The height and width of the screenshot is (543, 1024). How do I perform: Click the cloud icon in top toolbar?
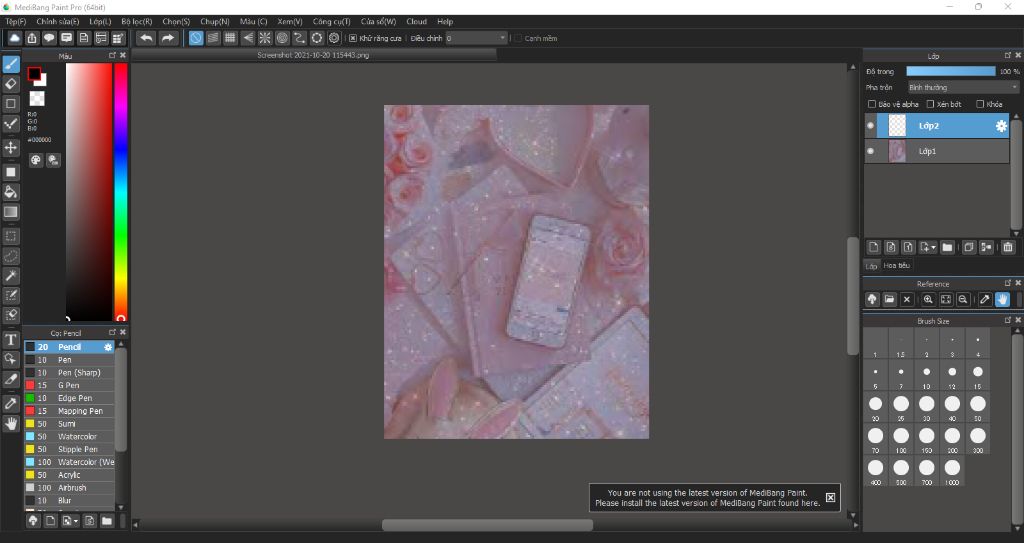pos(14,38)
